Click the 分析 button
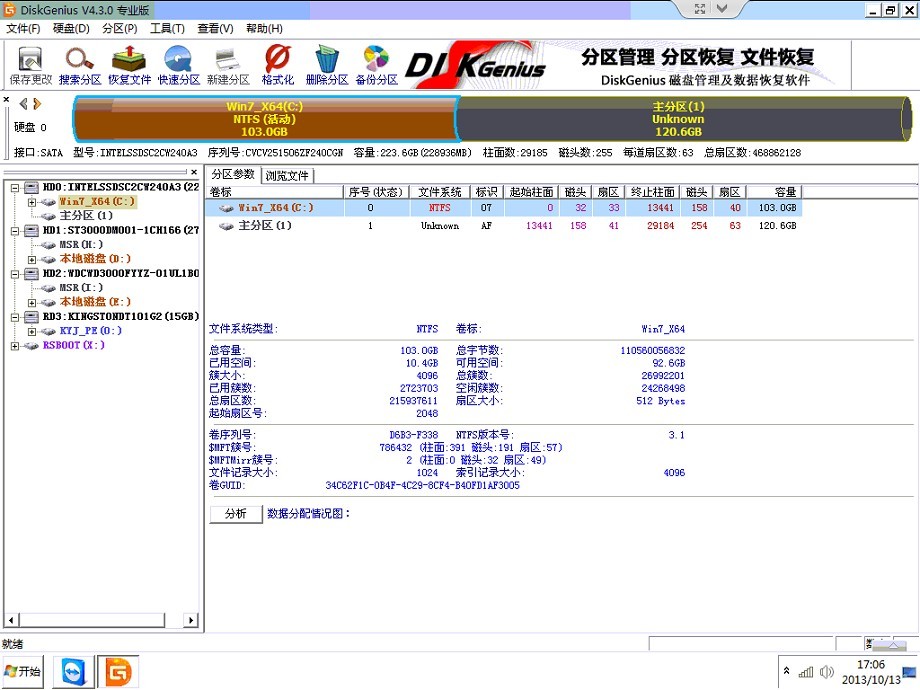The height and width of the screenshot is (690, 920). tap(236, 514)
